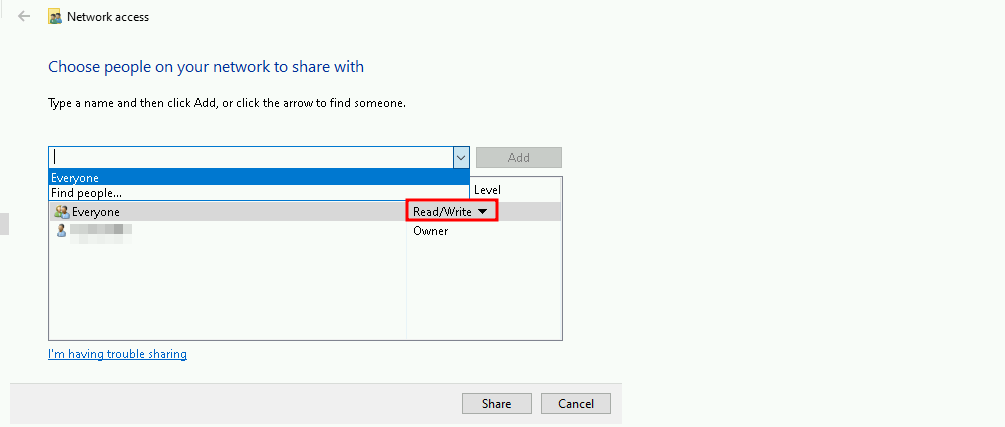Expand the name combo box arrow
1005x427 pixels.
461,157
